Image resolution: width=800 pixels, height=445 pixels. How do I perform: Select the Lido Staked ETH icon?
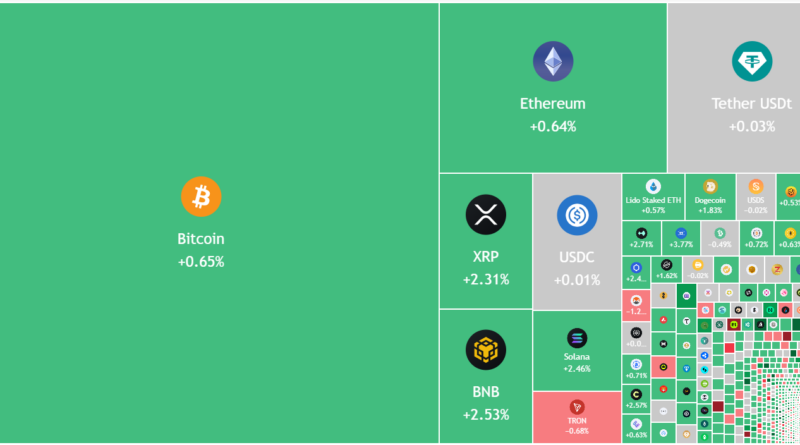click(x=653, y=187)
